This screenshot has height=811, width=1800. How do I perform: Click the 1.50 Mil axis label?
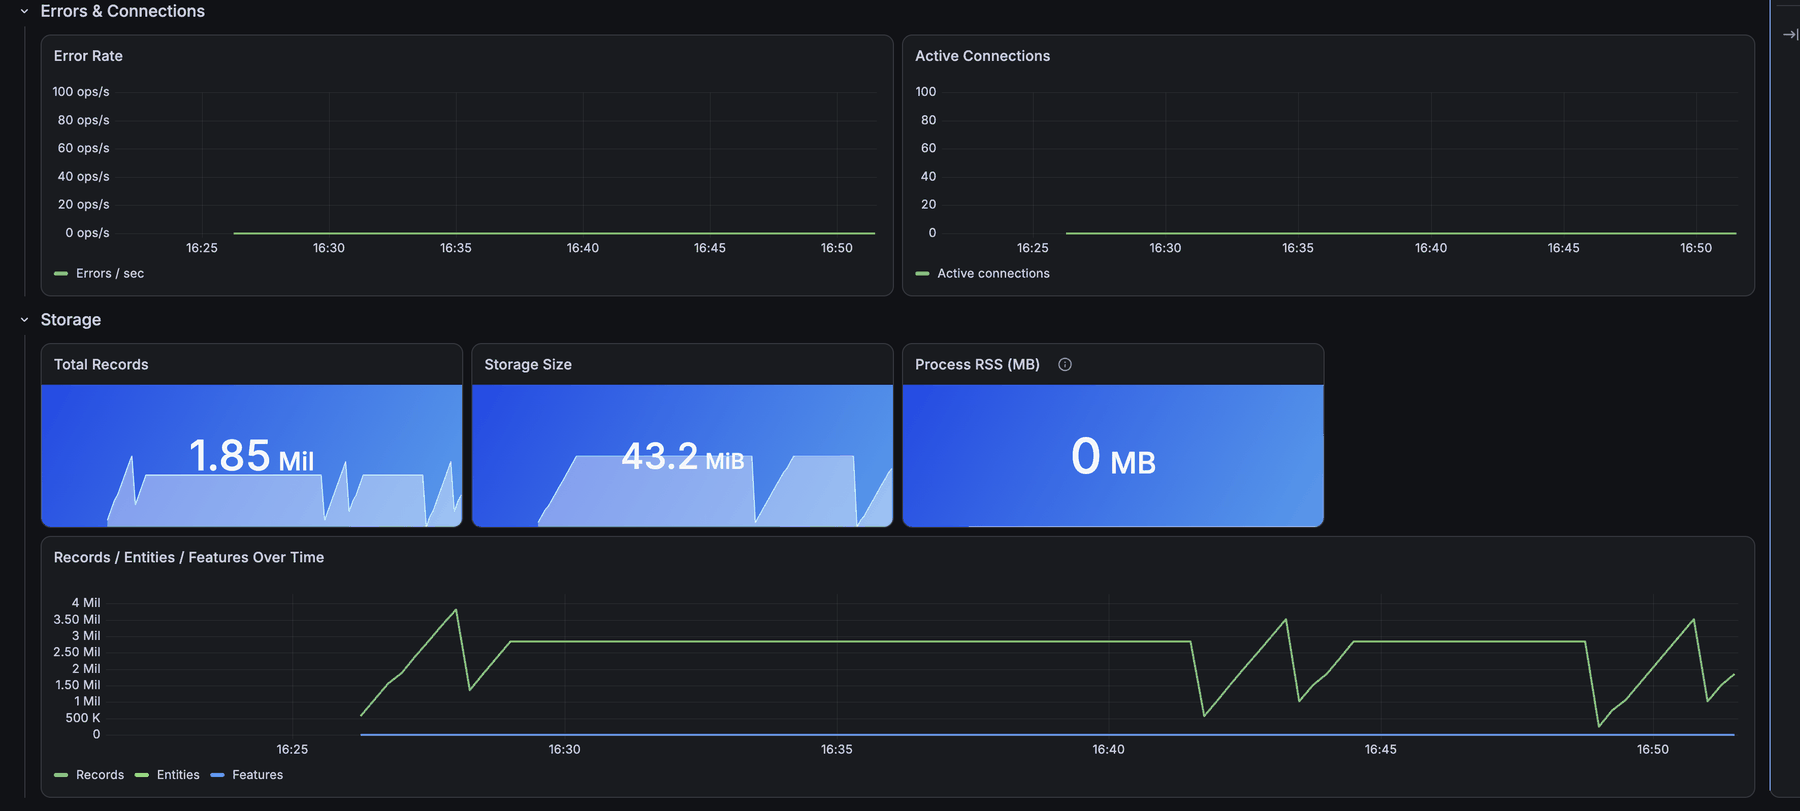point(78,685)
